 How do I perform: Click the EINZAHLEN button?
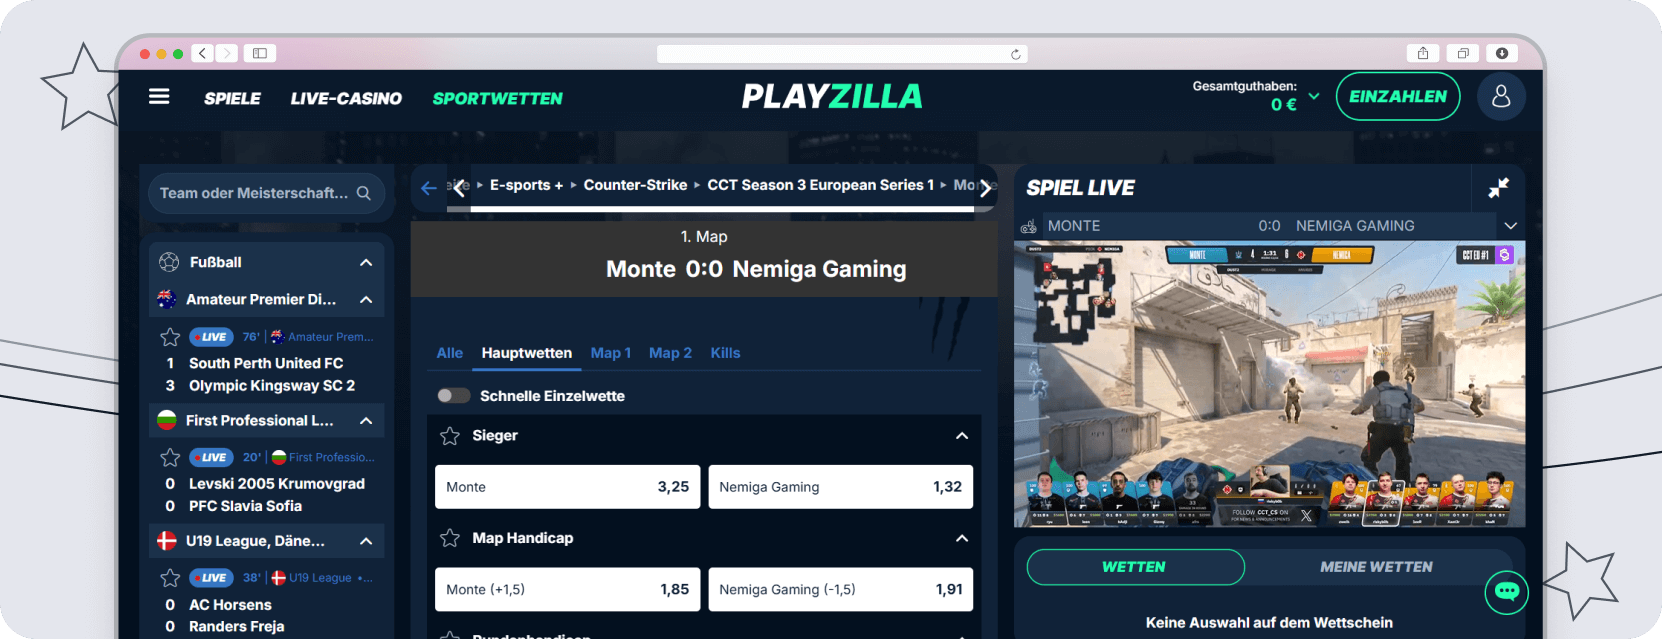pos(1398,96)
